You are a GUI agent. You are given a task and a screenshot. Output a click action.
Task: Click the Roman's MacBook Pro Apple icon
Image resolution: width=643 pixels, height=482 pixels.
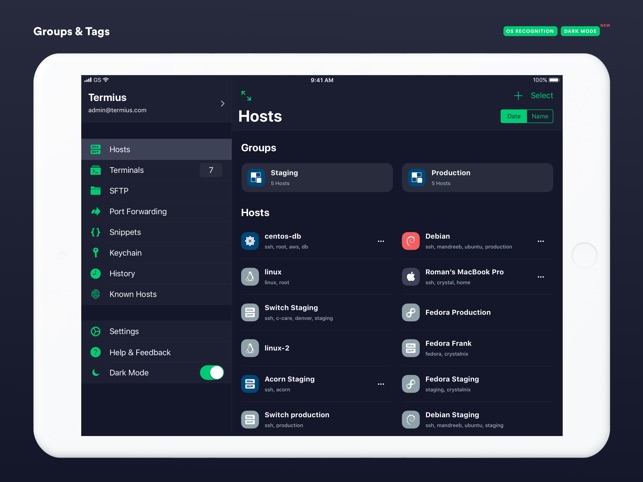[x=410, y=277]
